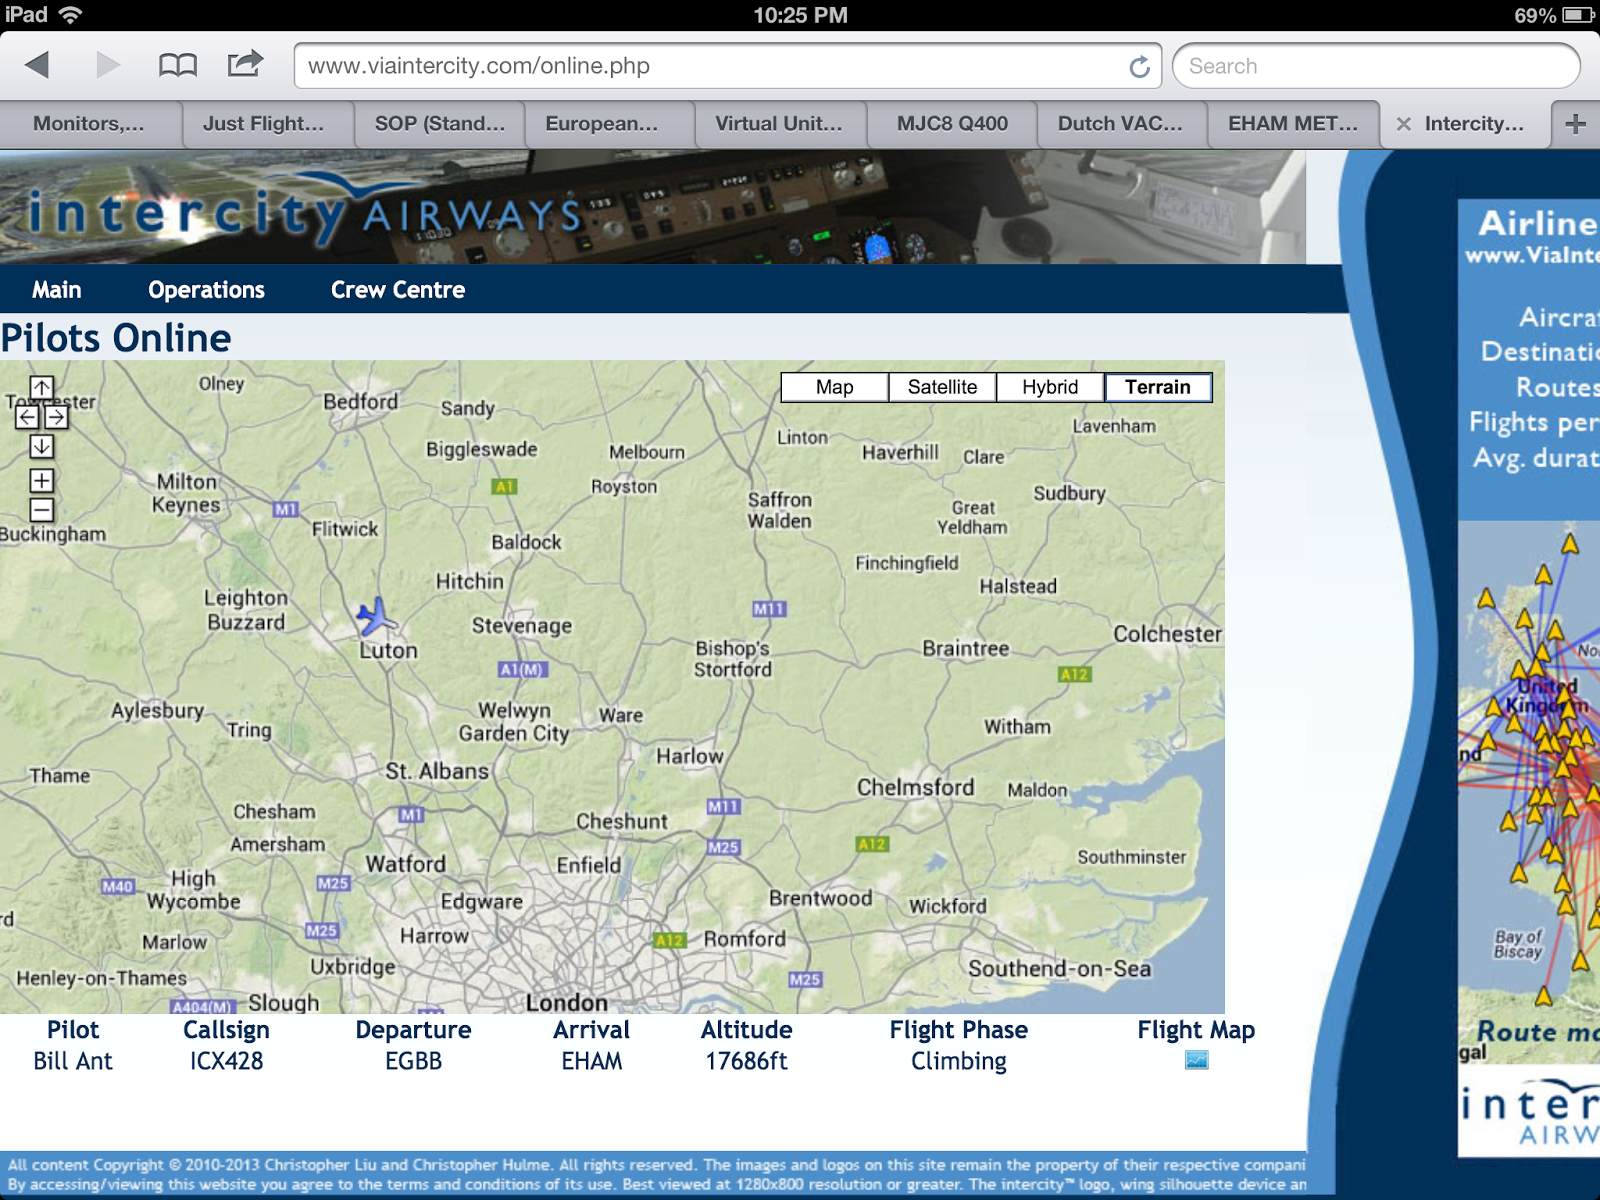Pan map right with arrow control

(x=56, y=417)
